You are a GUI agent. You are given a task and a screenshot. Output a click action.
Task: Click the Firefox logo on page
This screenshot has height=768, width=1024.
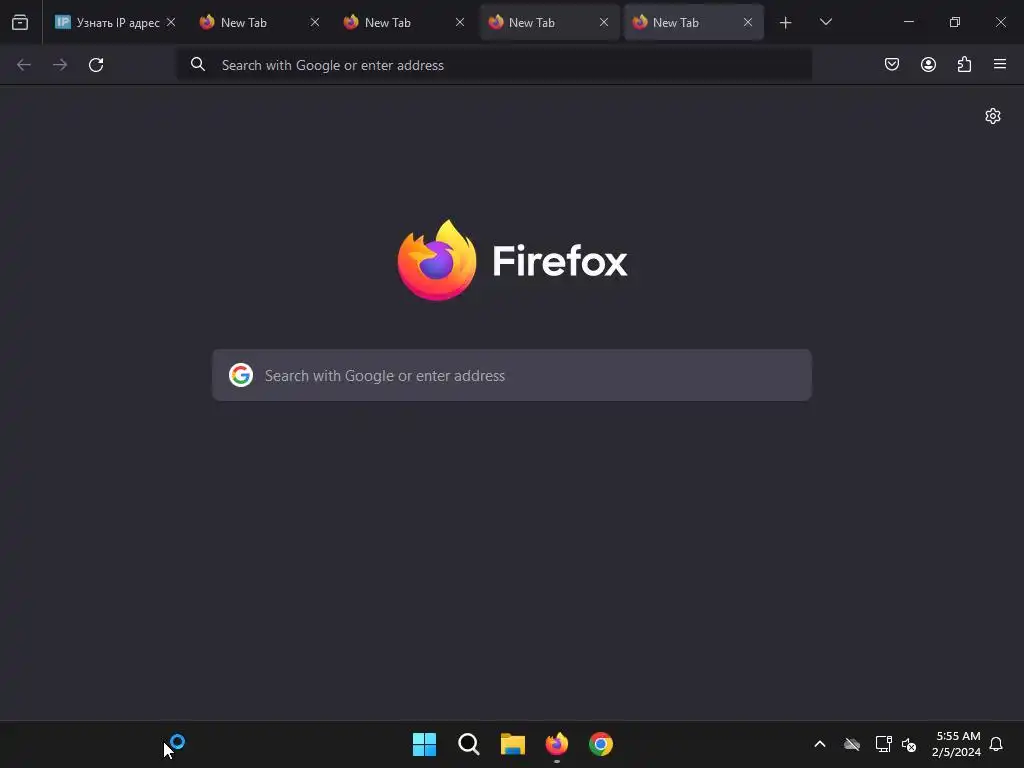[x=512, y=261]
